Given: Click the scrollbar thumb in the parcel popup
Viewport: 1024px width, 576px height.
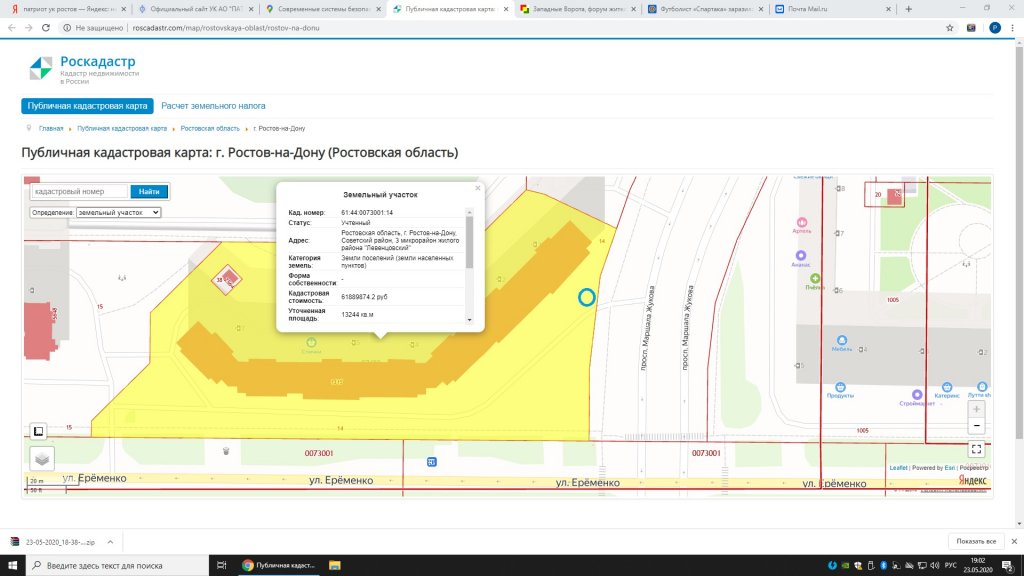Looking at the screenshot, I should [469, 242].
